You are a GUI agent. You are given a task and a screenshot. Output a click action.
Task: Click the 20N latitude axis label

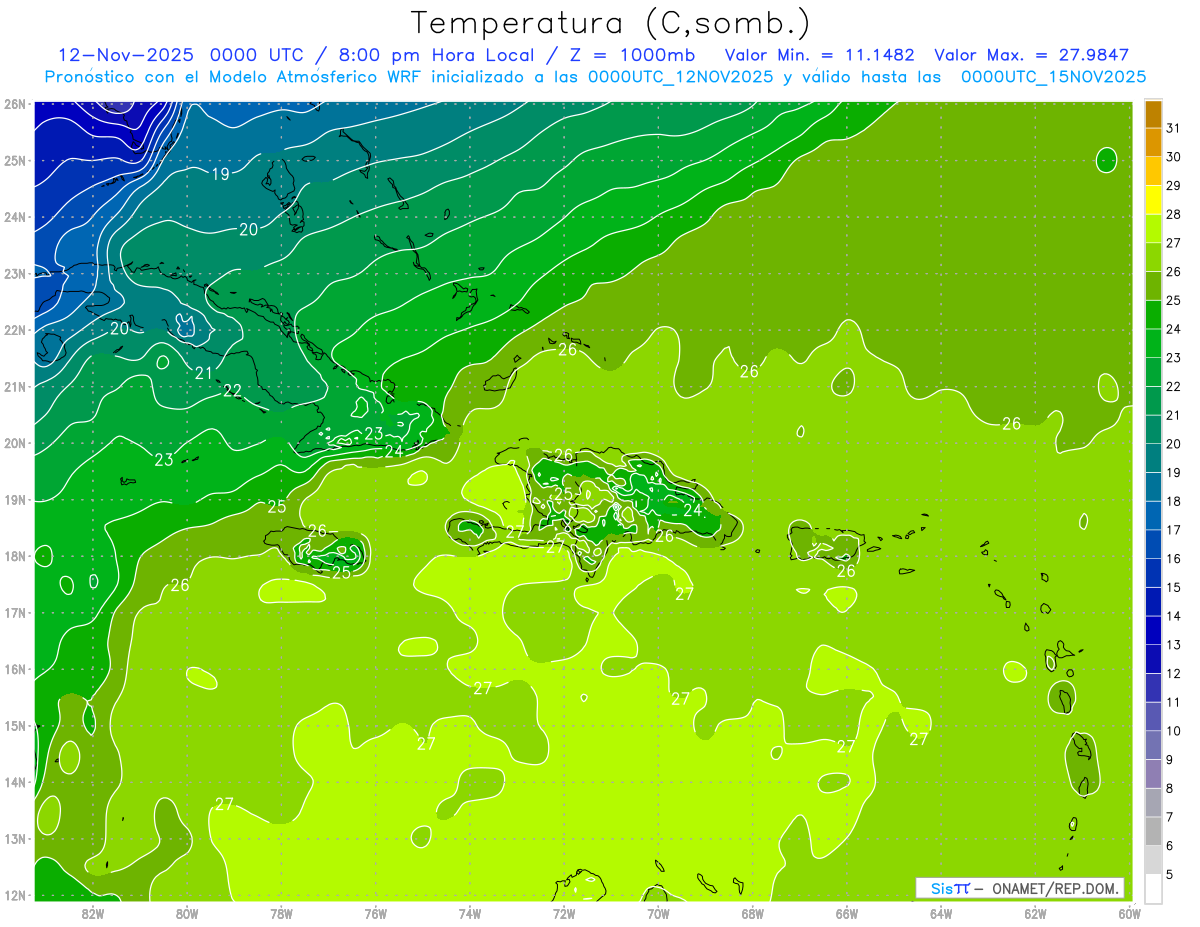tap(14, 443)
